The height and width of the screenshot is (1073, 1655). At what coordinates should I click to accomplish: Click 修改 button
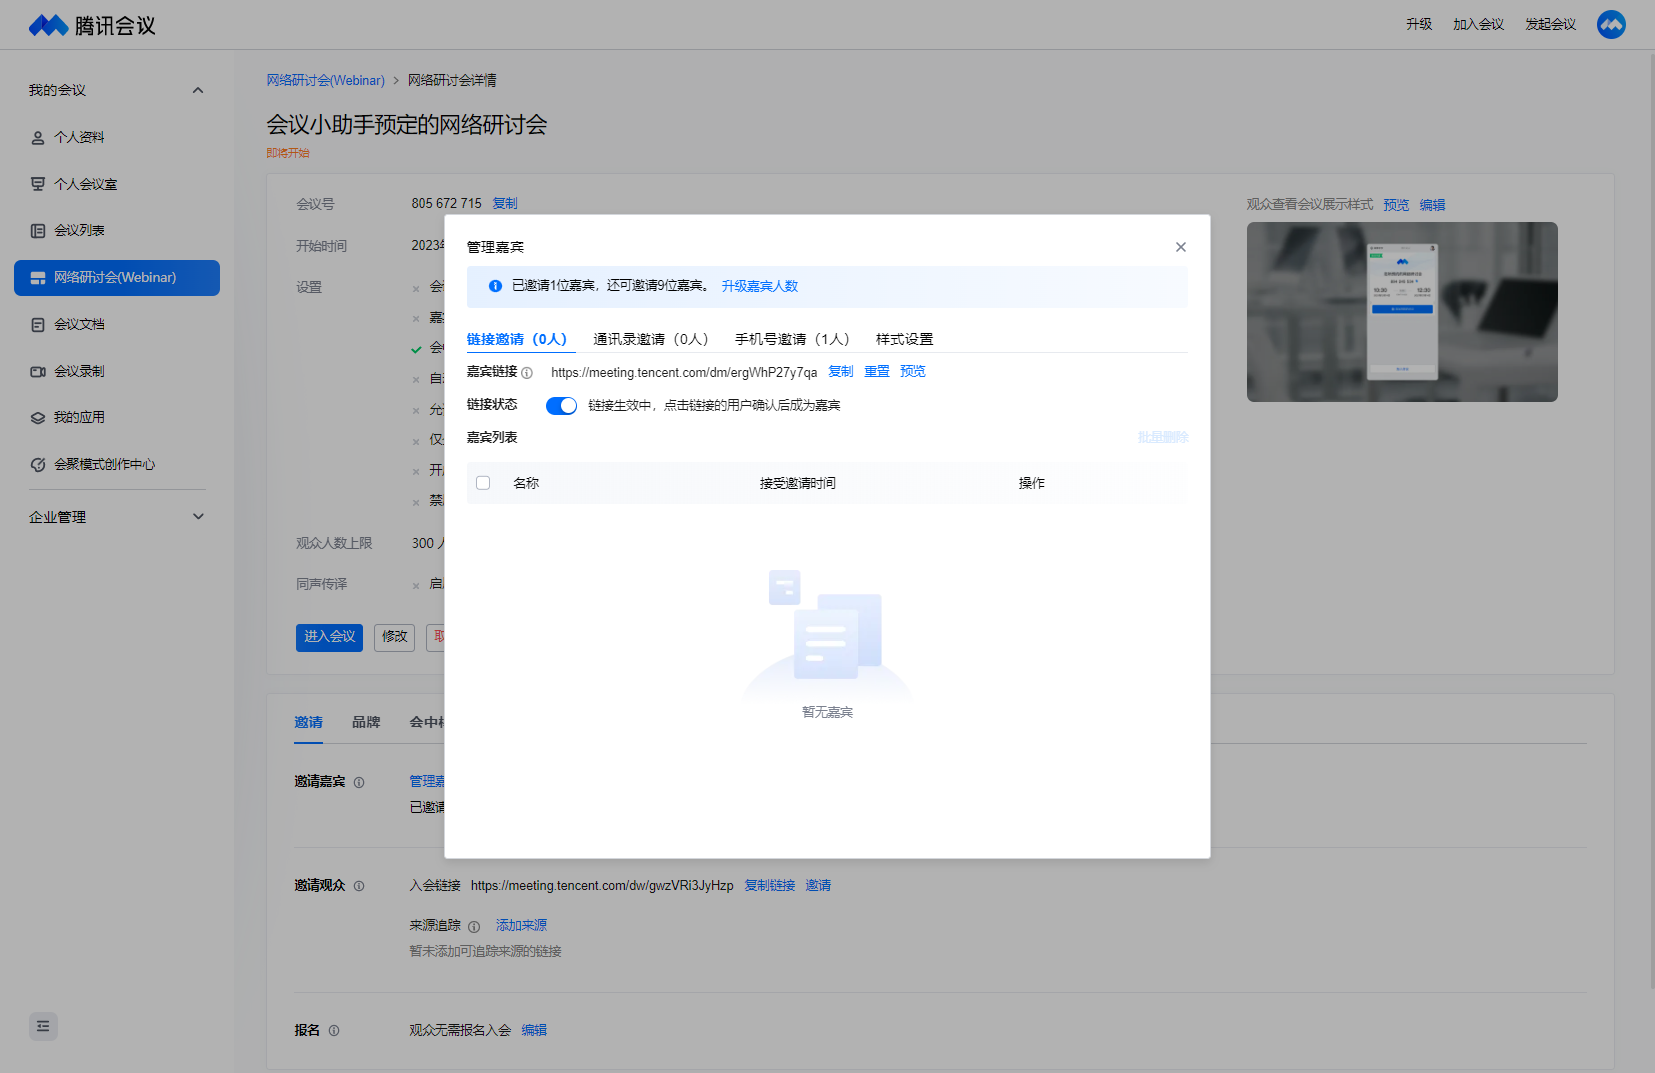point(394,637)
